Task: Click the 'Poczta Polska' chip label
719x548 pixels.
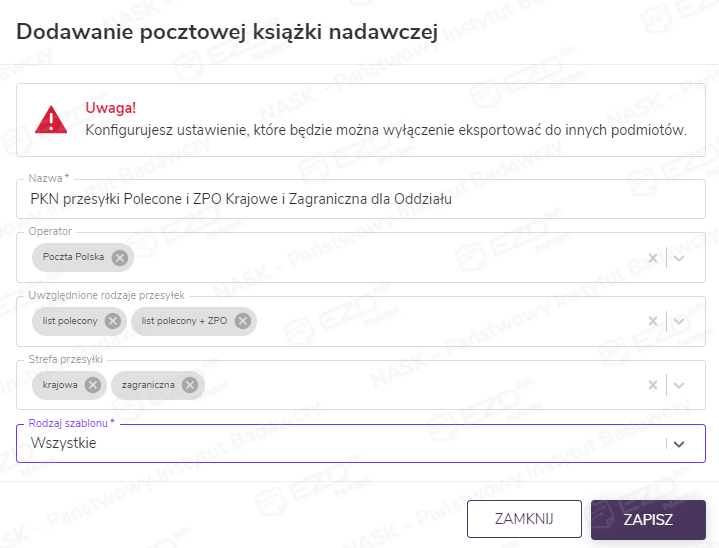Action: [x=75, y=257]
